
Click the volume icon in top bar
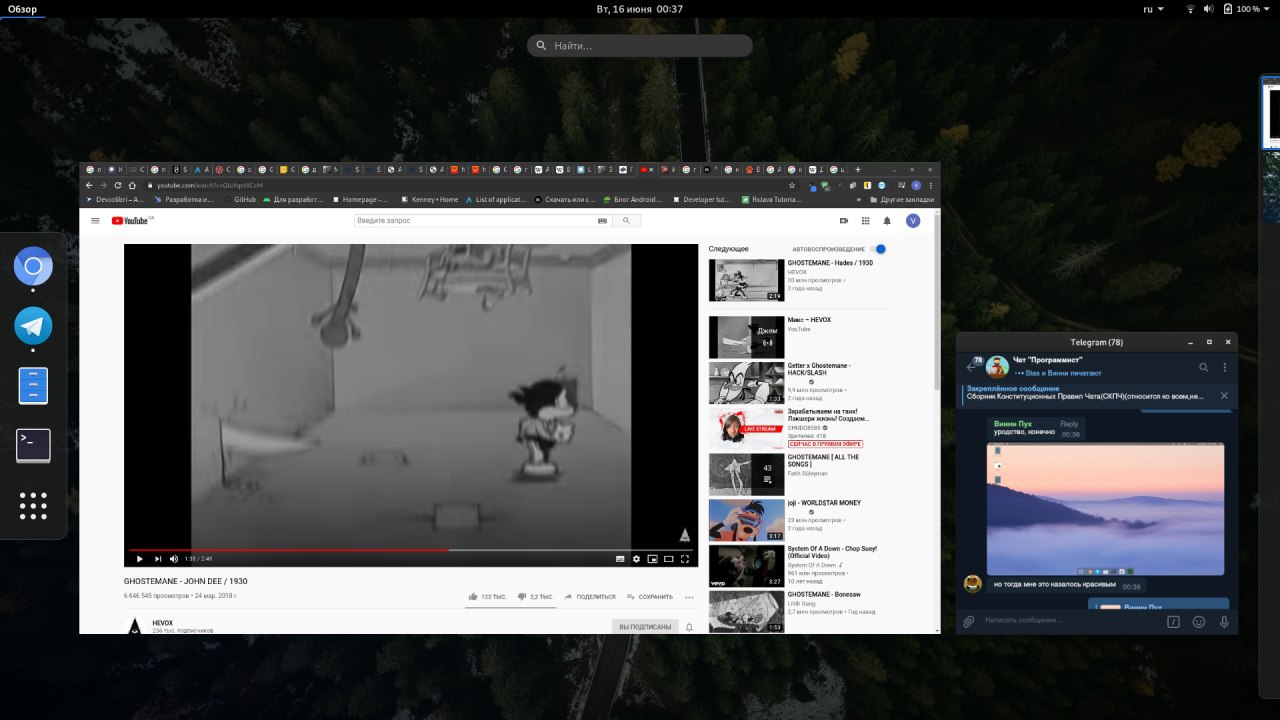pos(1209,9)
